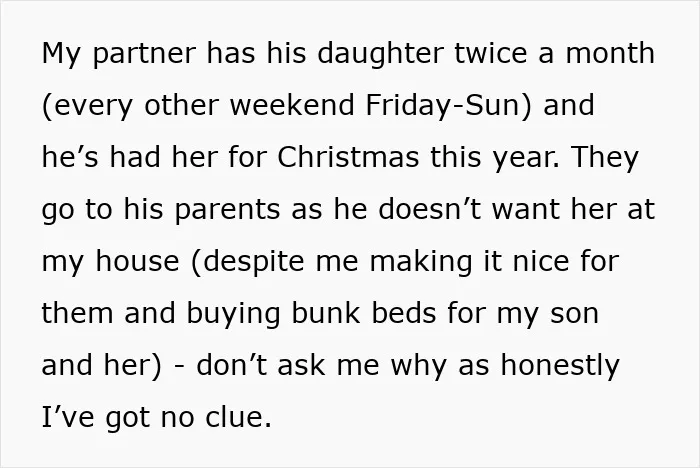This screenshot has height=468, width=700.
Task: Click the word "doesn't"
Action: point(430,209)
